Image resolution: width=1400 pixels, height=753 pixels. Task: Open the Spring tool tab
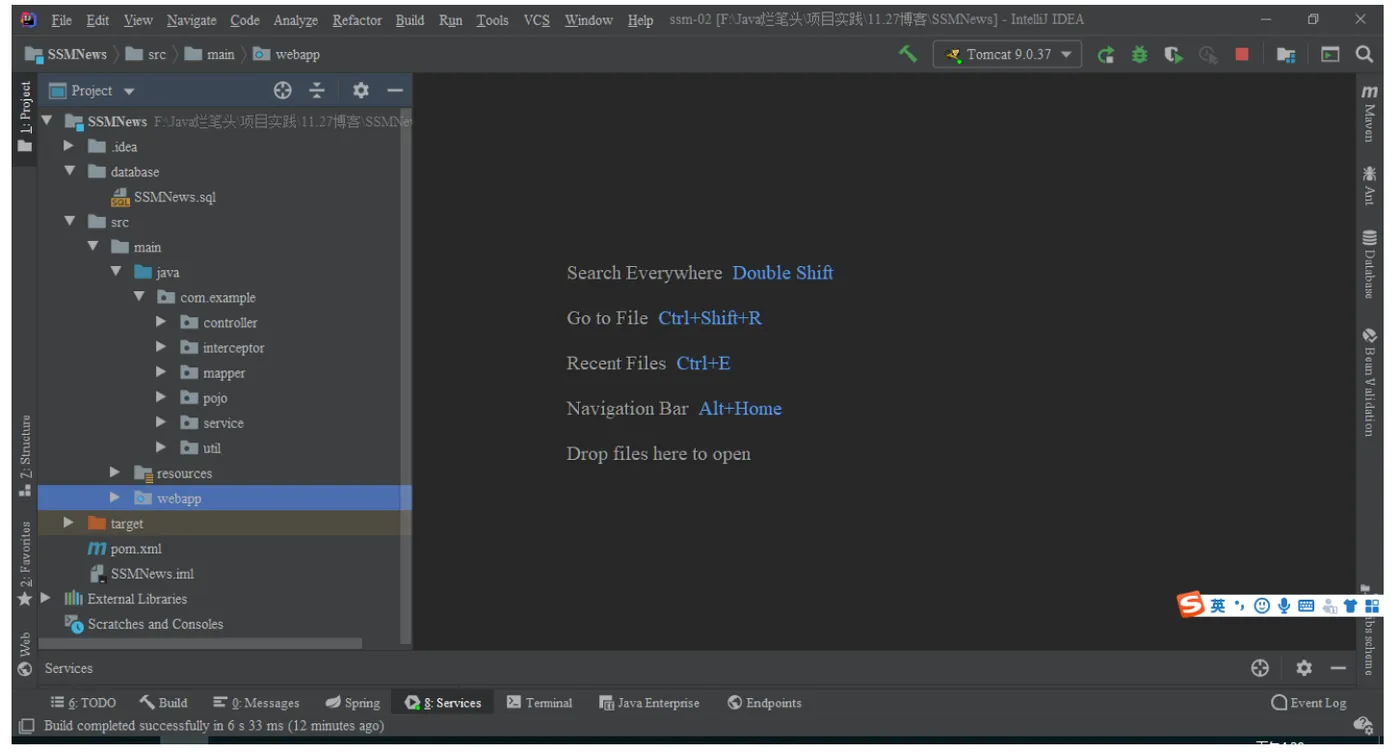pos(352,703)
